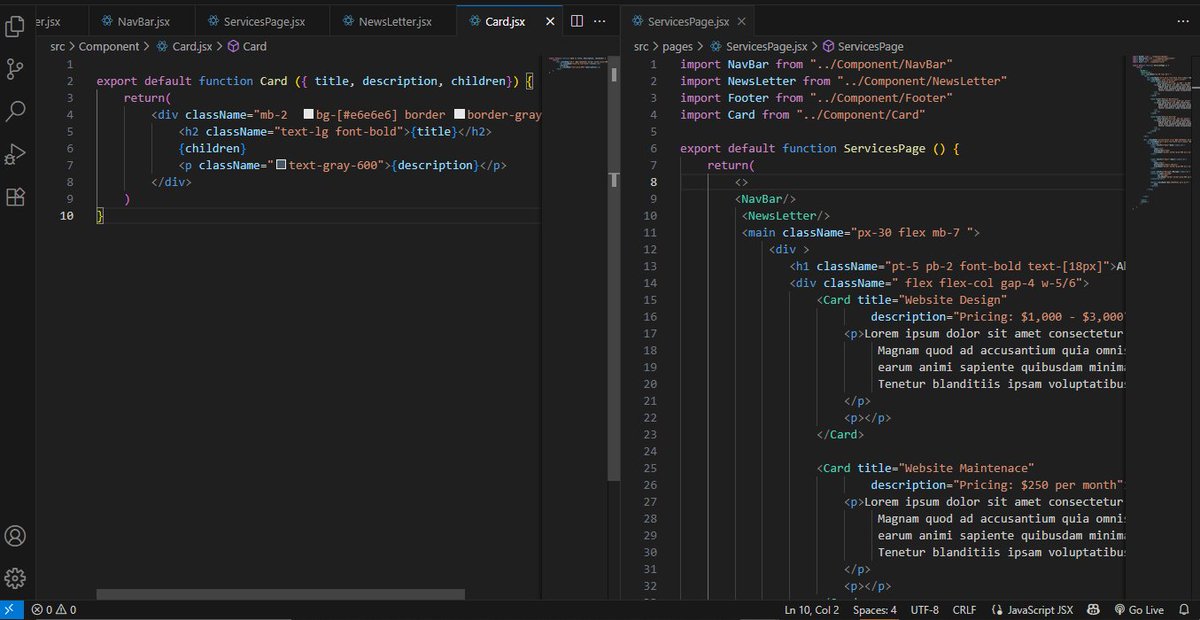
Task: Click '"Website Design"' title string
Action: [x=953, y=300]
